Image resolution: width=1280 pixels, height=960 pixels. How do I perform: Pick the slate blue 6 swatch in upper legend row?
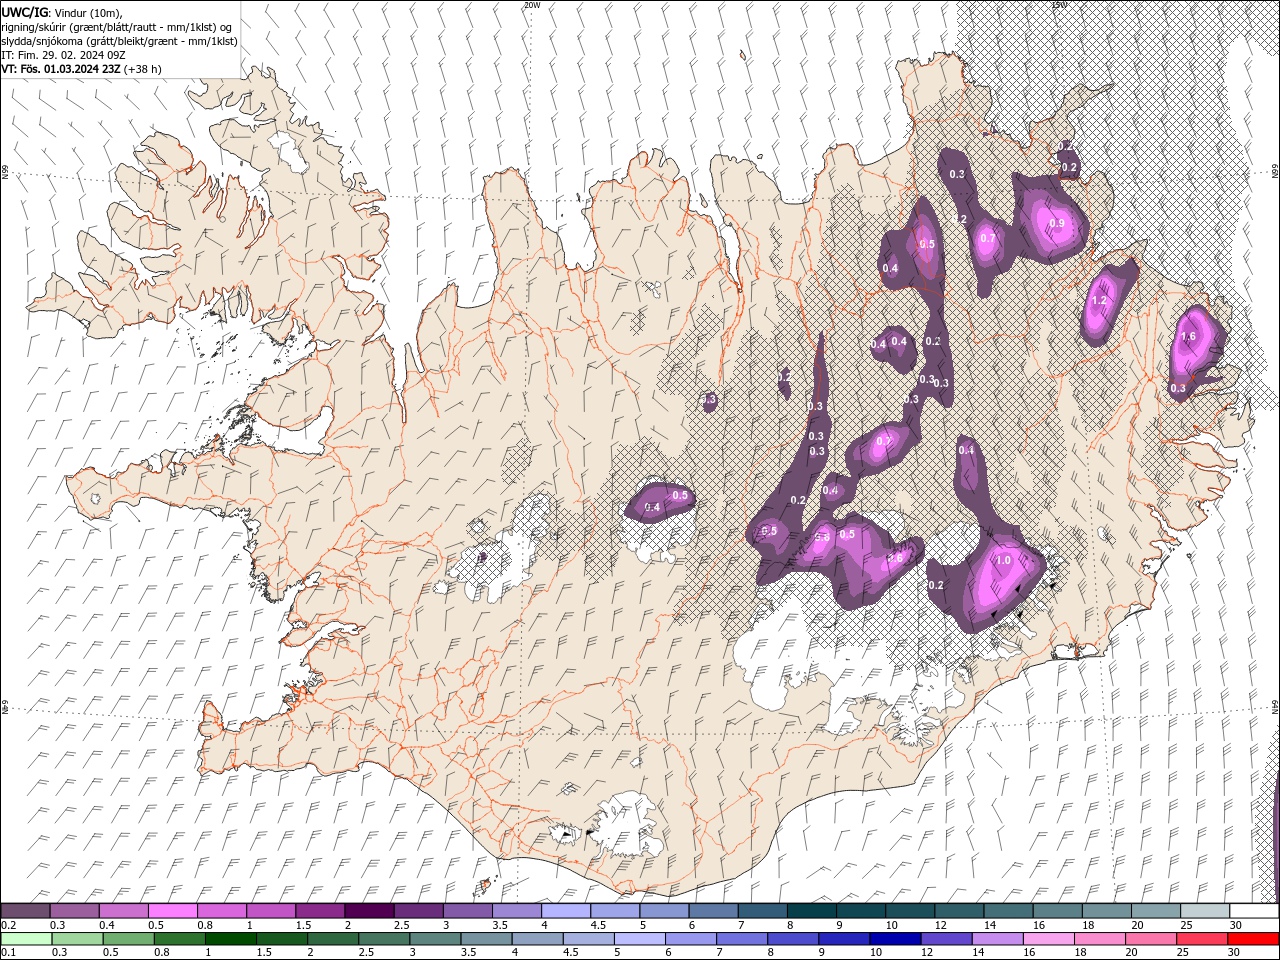coord(713,911)
